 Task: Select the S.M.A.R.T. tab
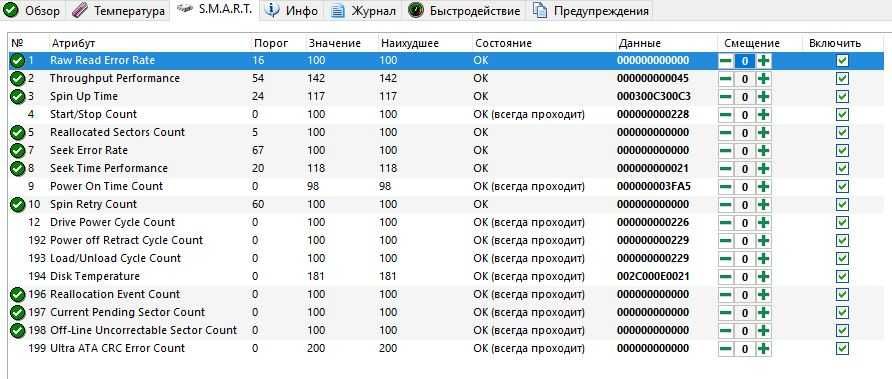pos(214,10)
